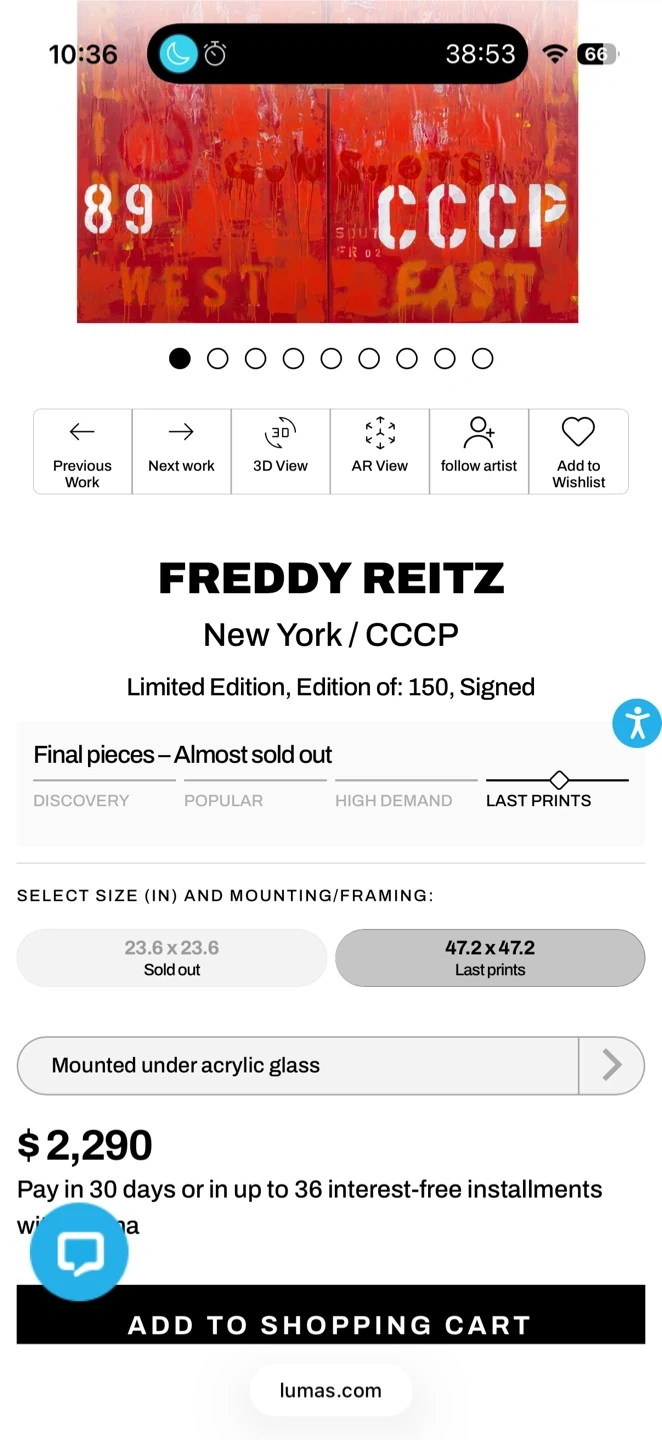Expand the mounting options chevron

pyautogui.click(x=611, y=1065)
